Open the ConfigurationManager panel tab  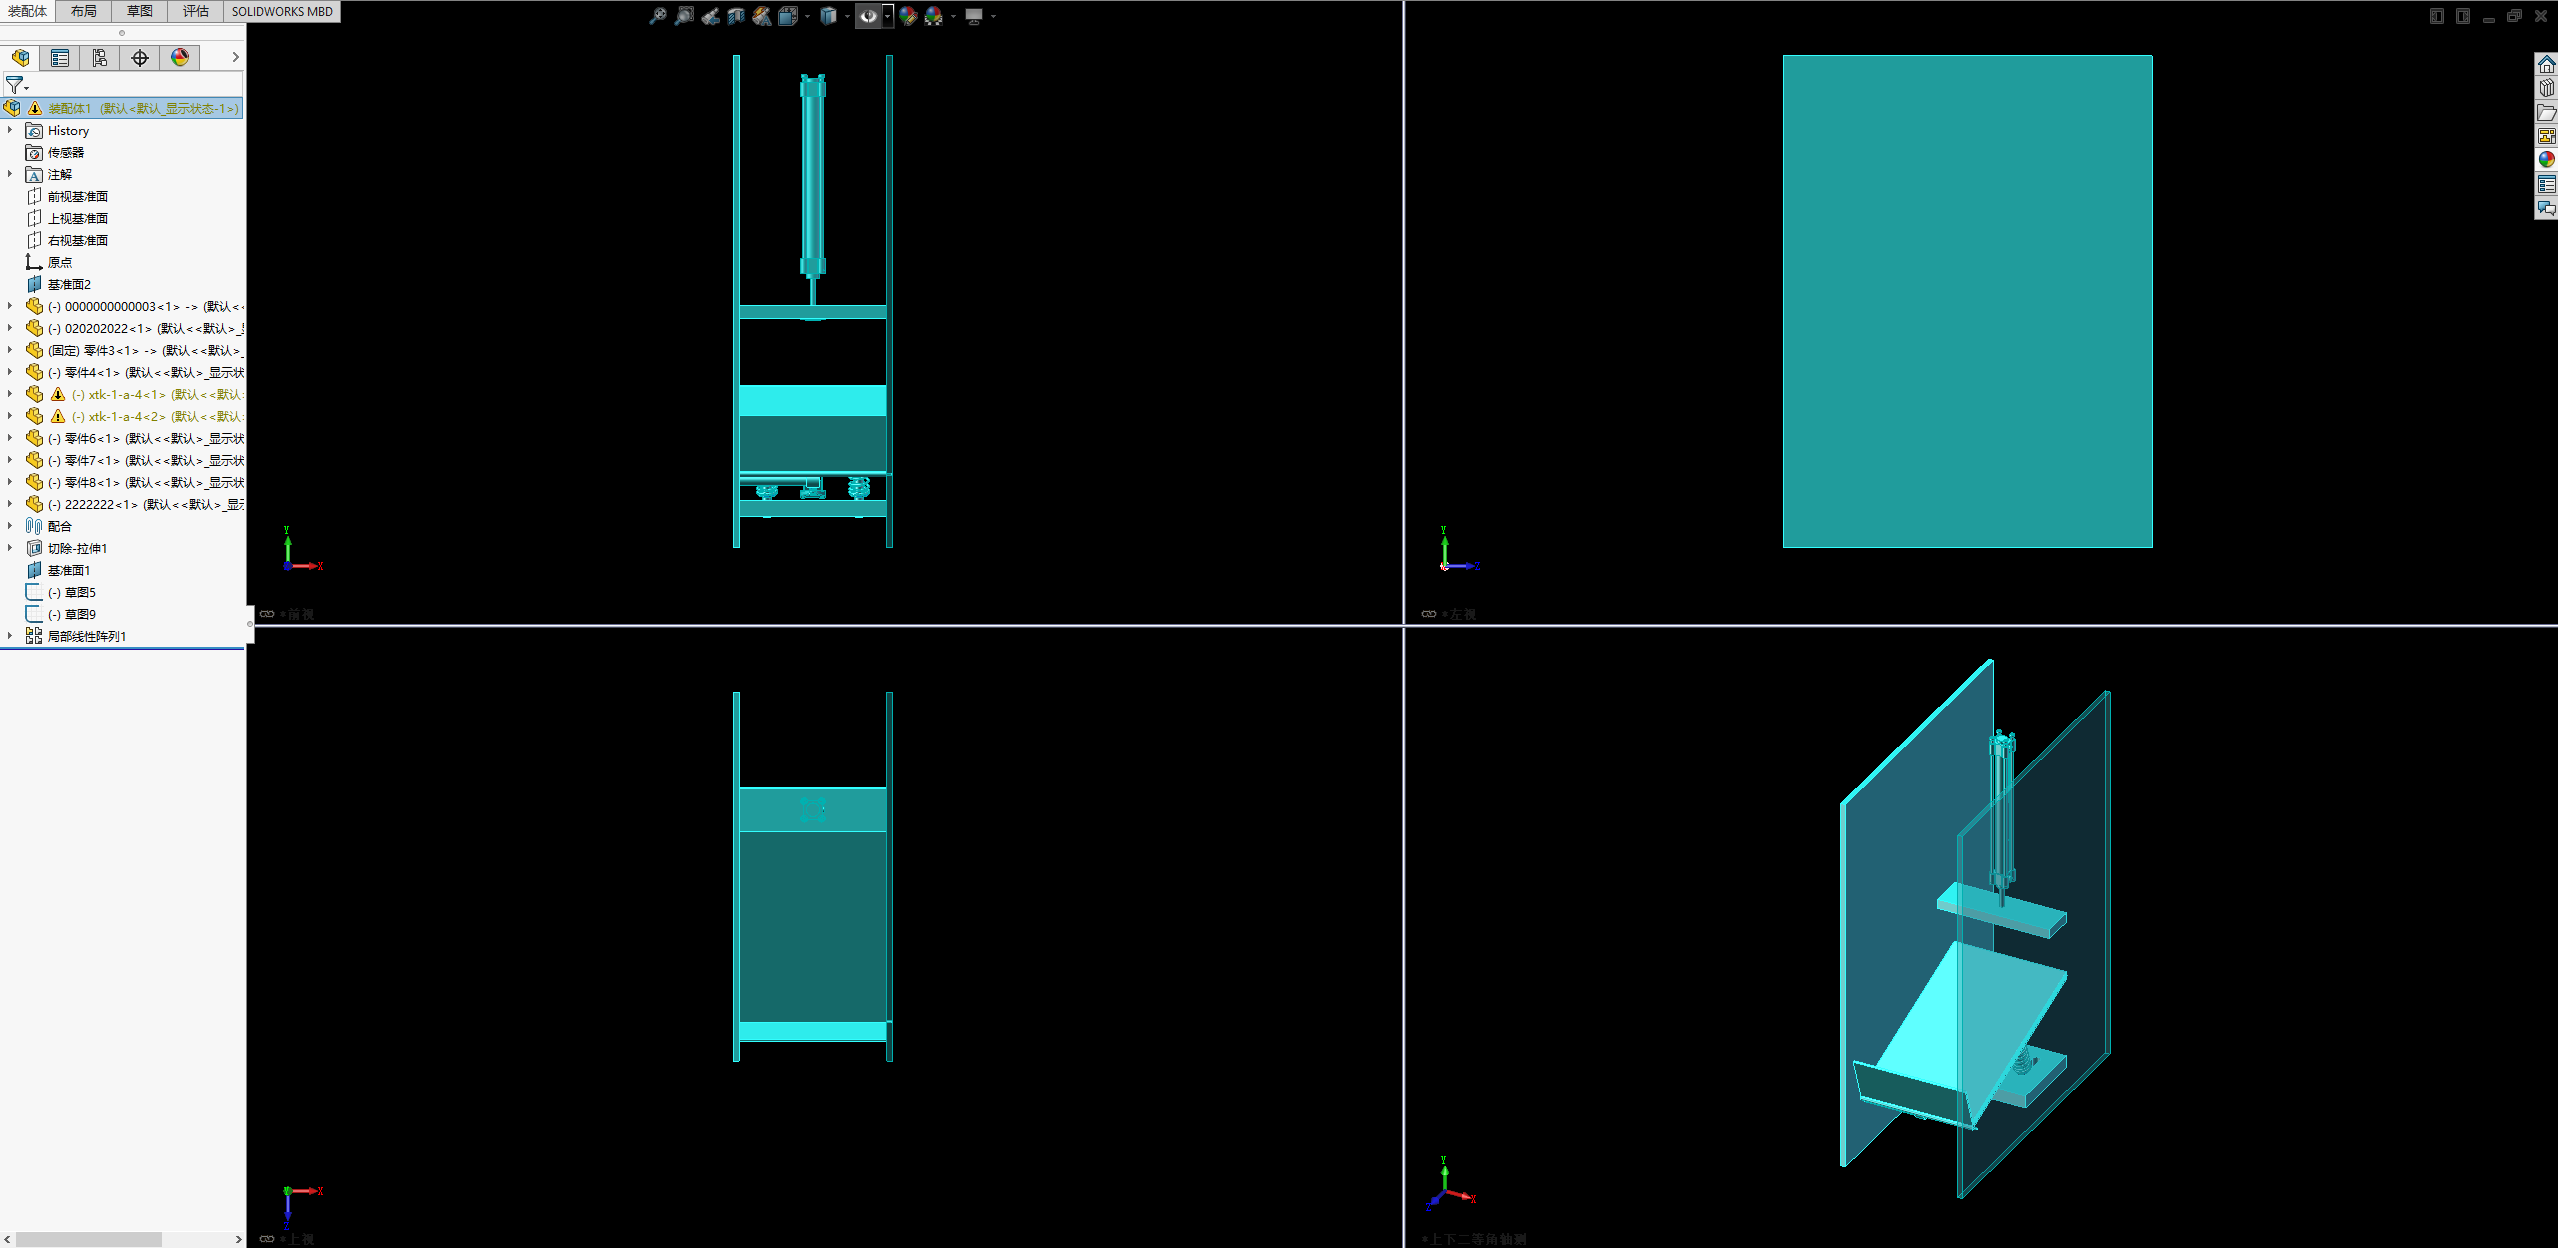point(100,58)
